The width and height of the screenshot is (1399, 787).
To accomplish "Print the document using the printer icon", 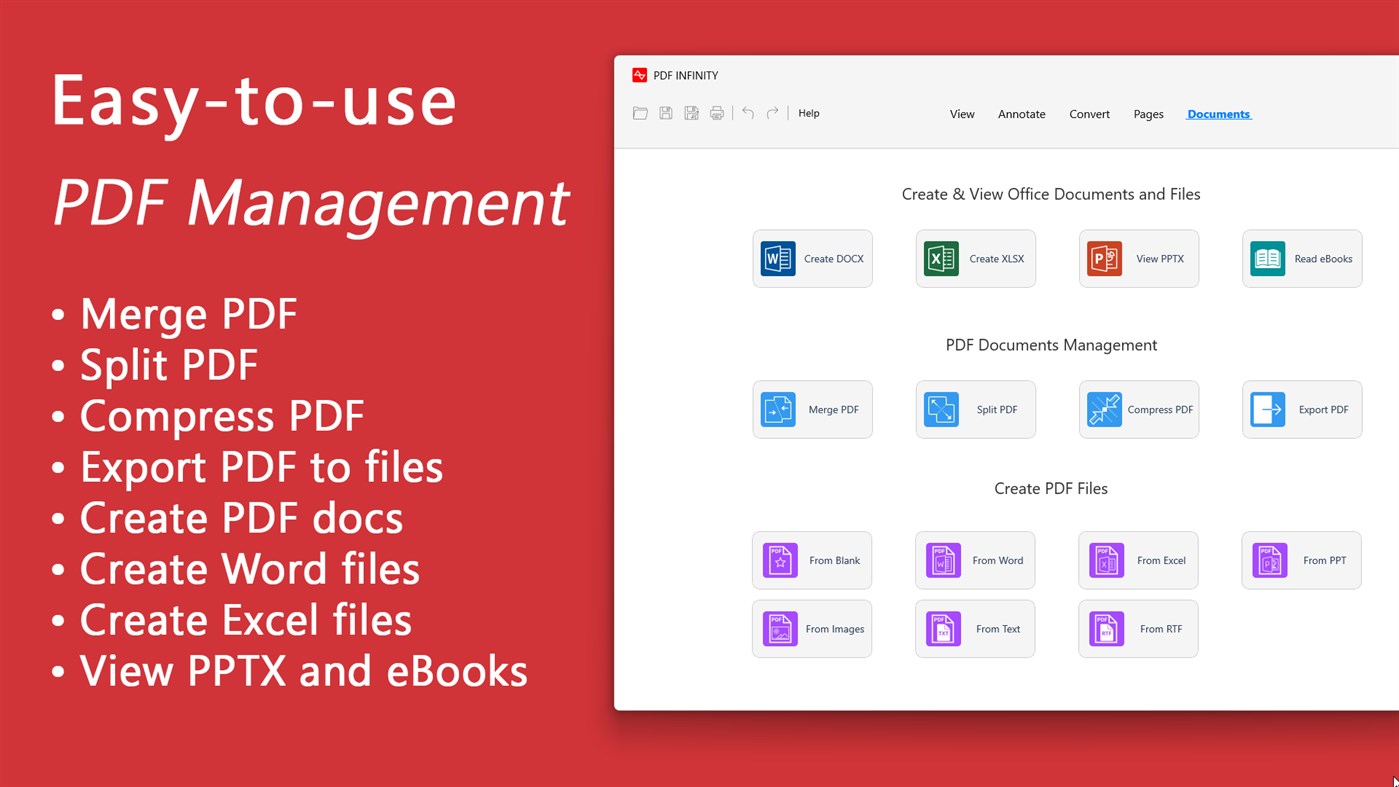I will point(716,113).
